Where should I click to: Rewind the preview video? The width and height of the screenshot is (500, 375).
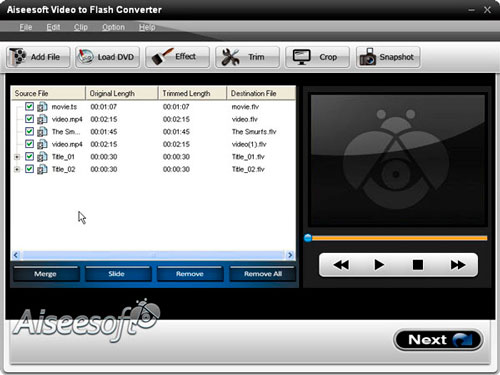coord(341,265)
